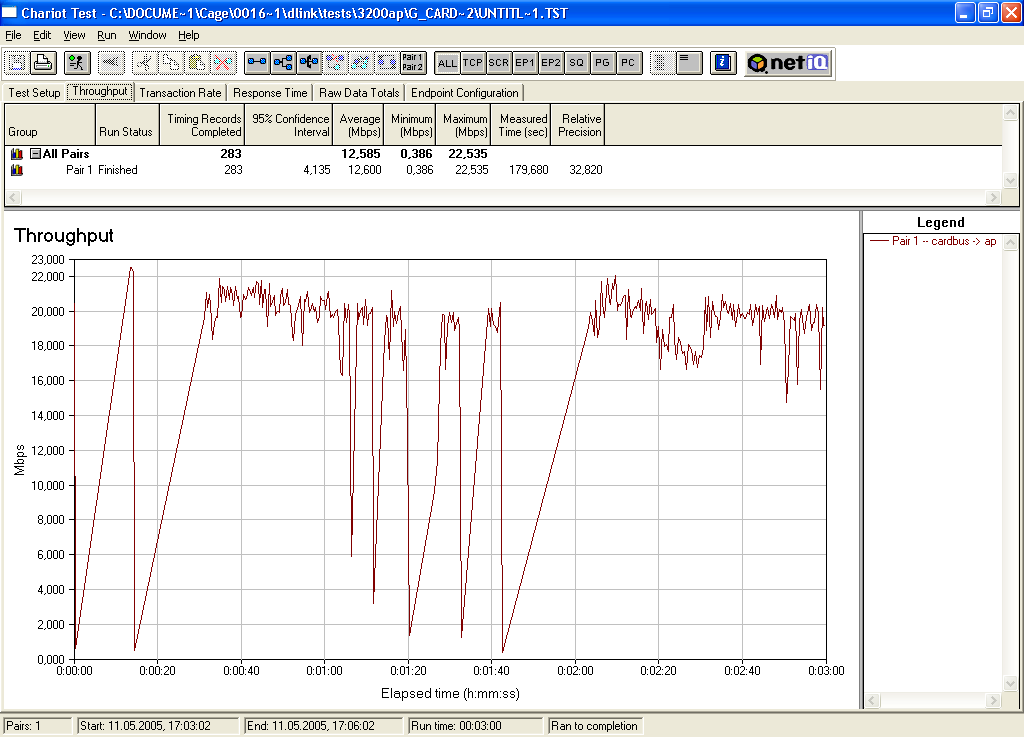1024x737 pixels.
Task: Click the third endpoint-pair toolbar icon
Action: click(x=309, y=63)
